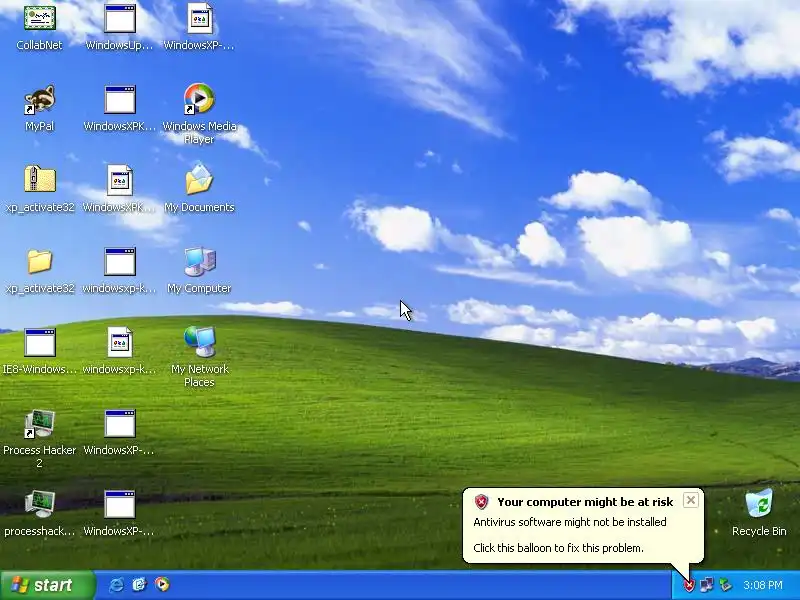The image size is (800, 600).
Task: Select the plain yellow xp_activate32 folder
Action: tap(39, 261)
